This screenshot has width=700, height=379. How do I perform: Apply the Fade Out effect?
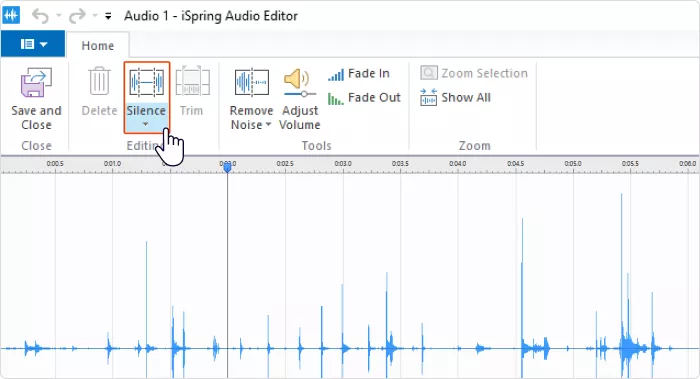(x=364, y=98)
